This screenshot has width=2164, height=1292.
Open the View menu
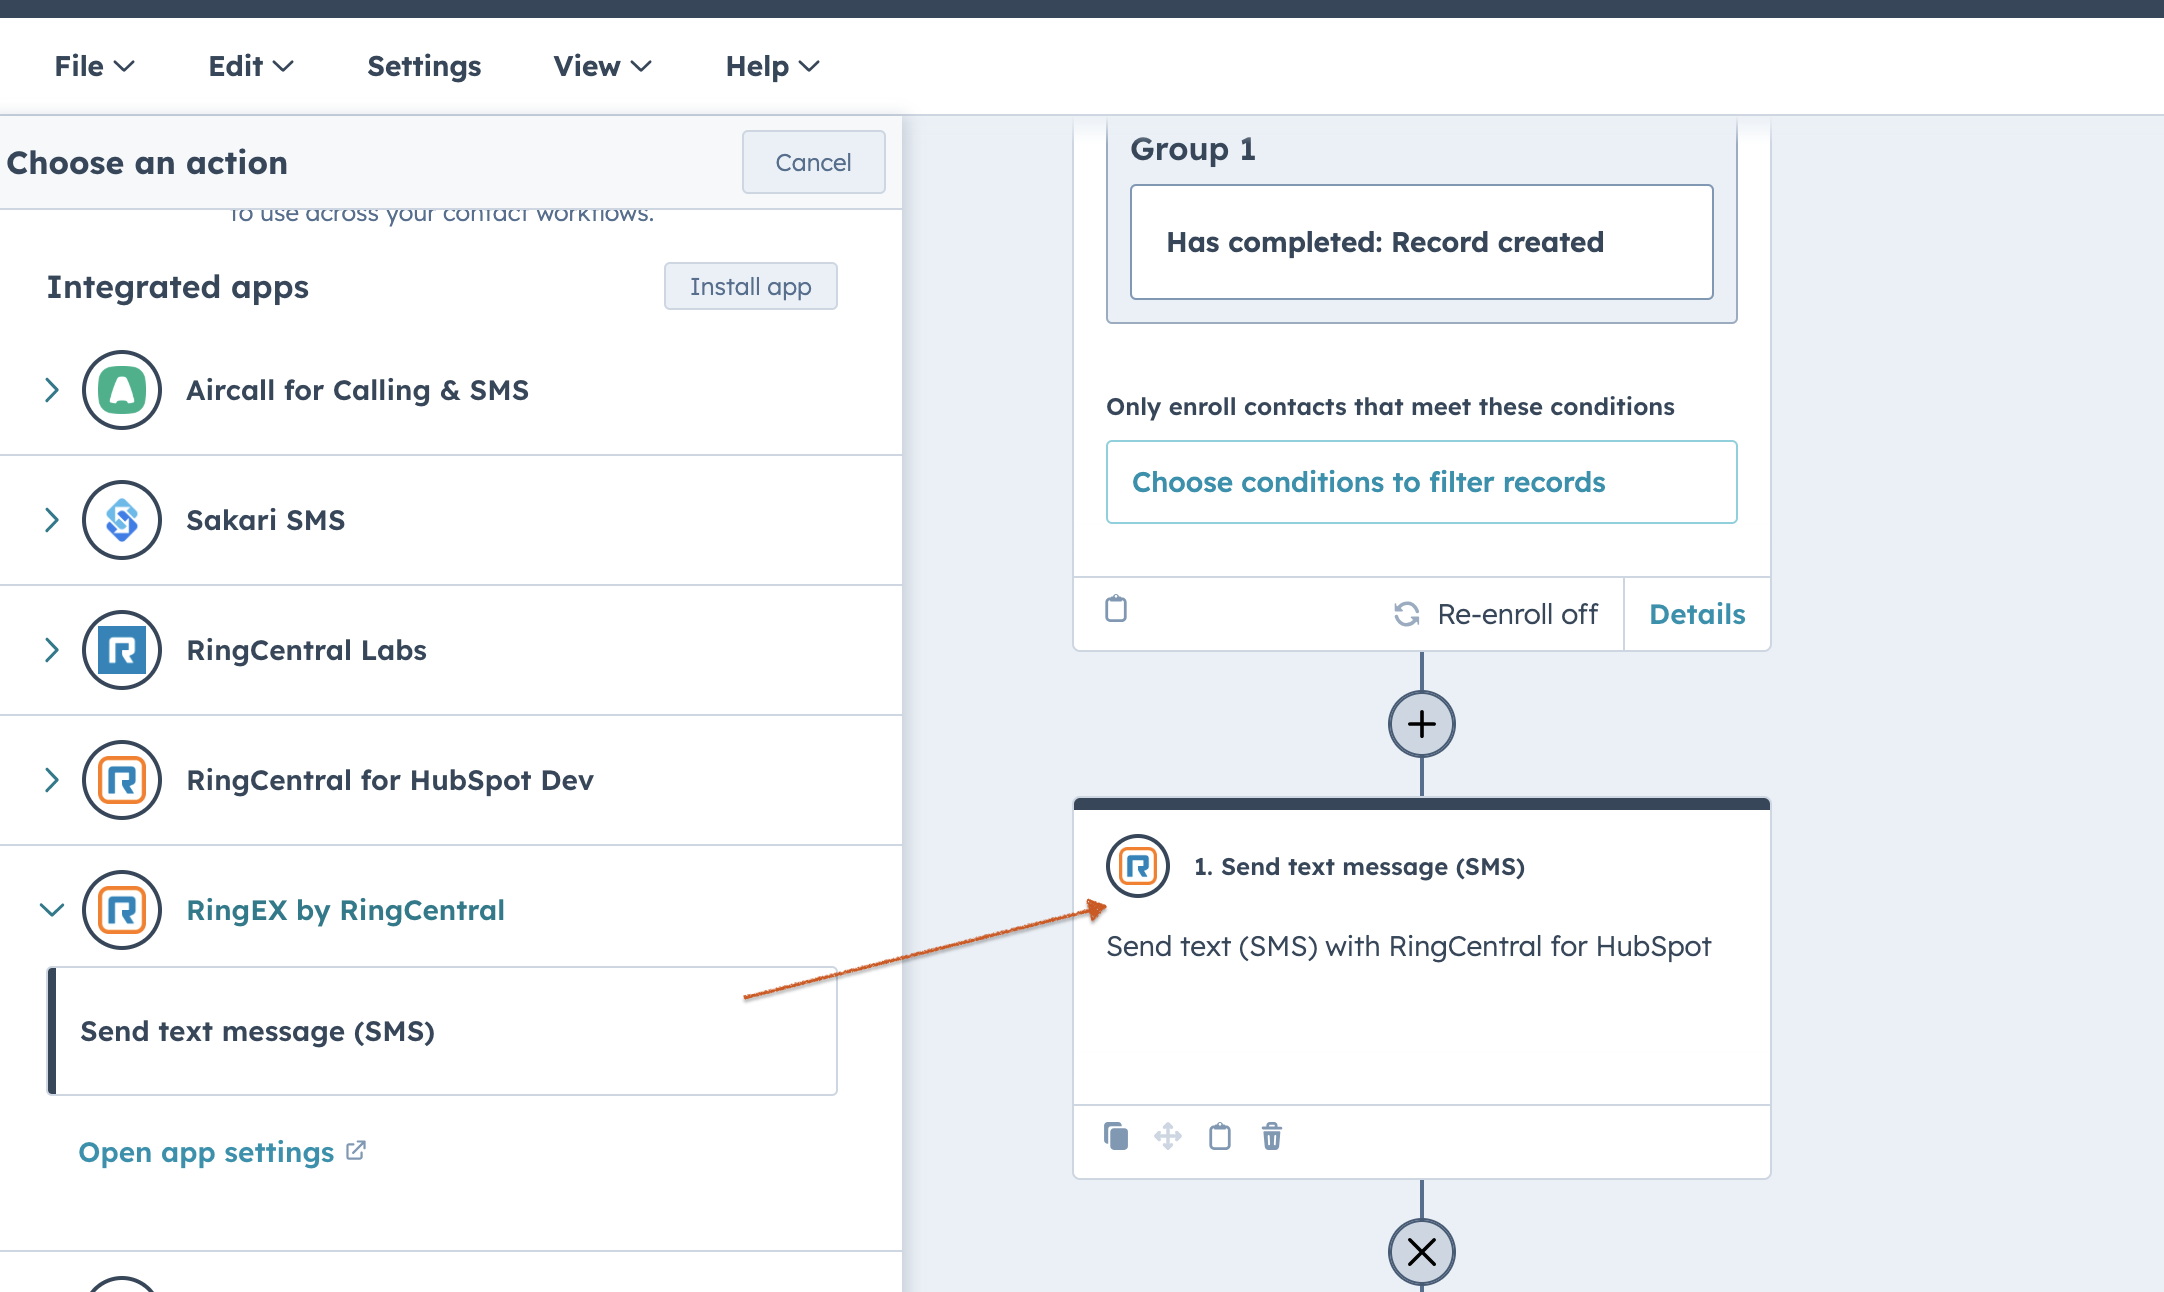pyautogui.click(x=602, y=66)
